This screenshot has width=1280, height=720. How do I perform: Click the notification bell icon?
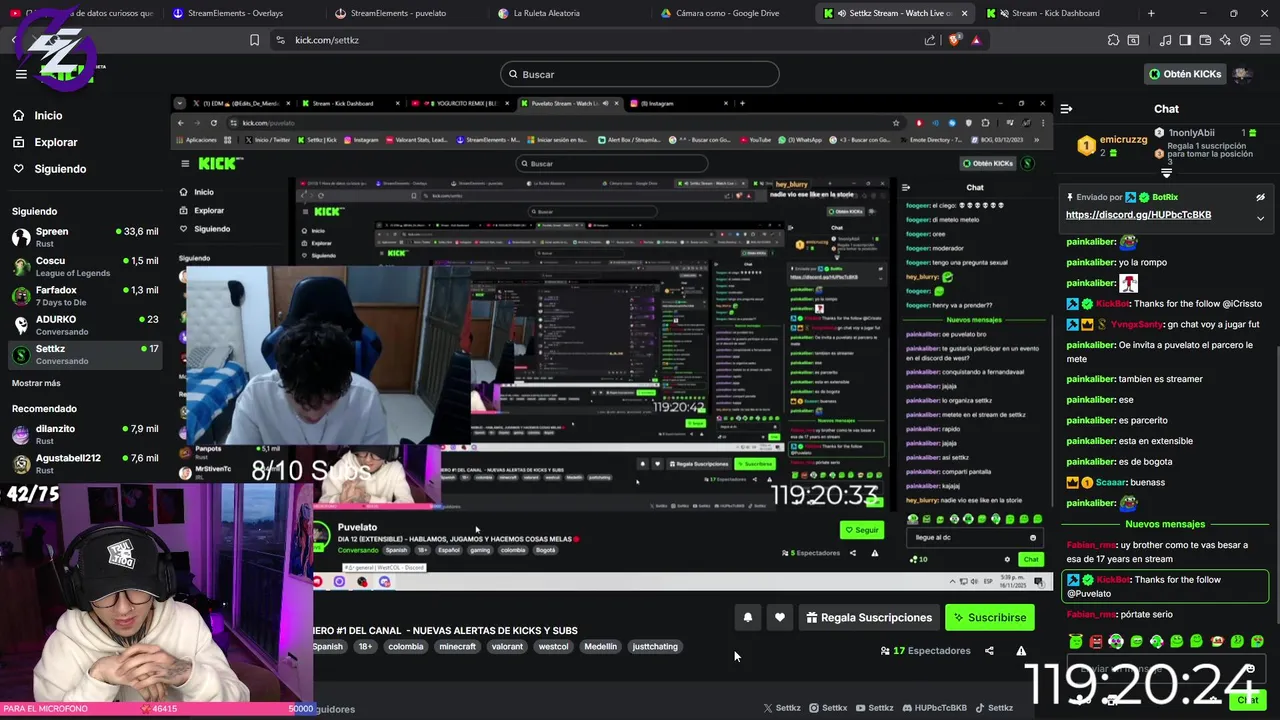(x=747, y=618)
